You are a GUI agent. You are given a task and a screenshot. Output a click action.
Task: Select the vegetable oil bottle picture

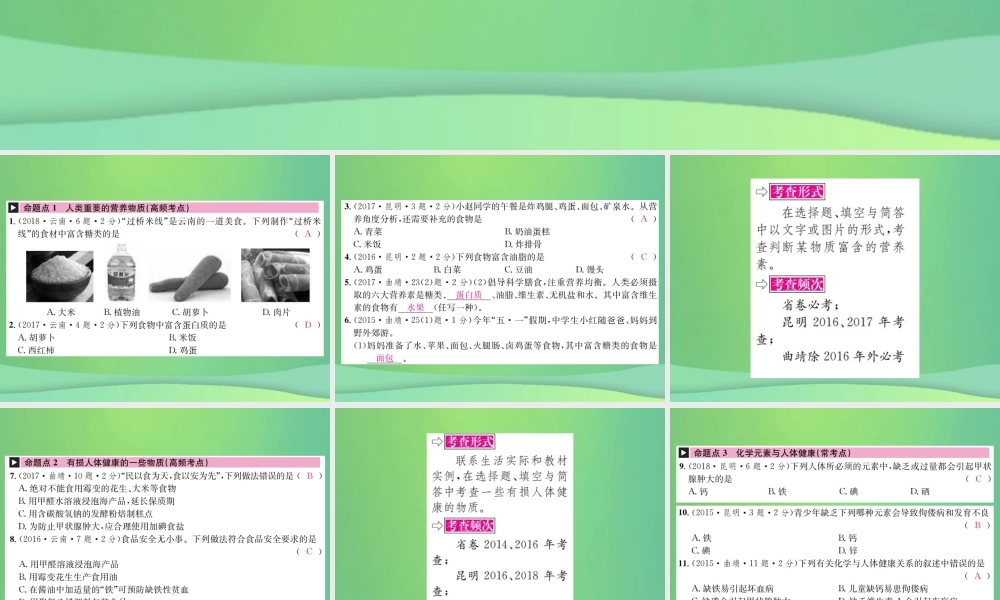pos(121,273)
